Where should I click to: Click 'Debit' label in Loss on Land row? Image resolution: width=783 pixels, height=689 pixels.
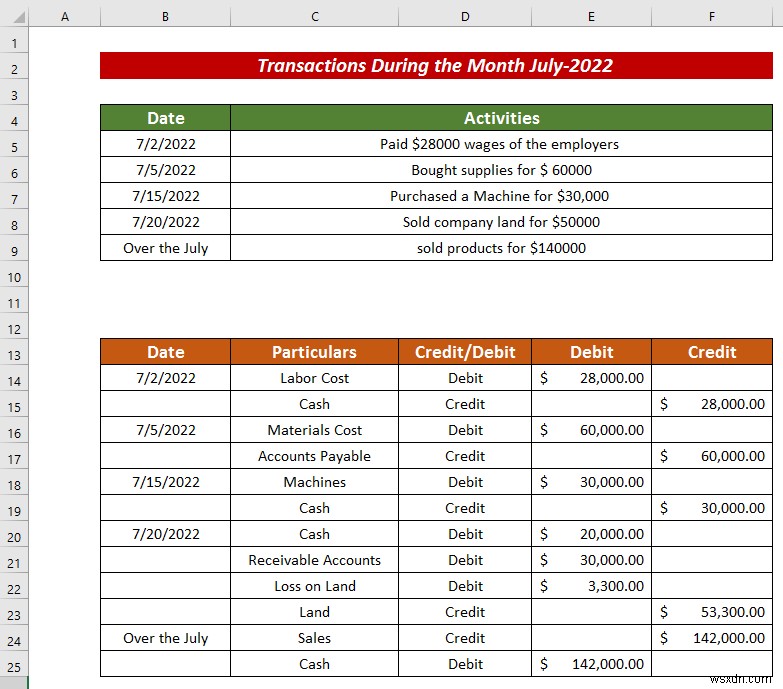pos(465,586)
